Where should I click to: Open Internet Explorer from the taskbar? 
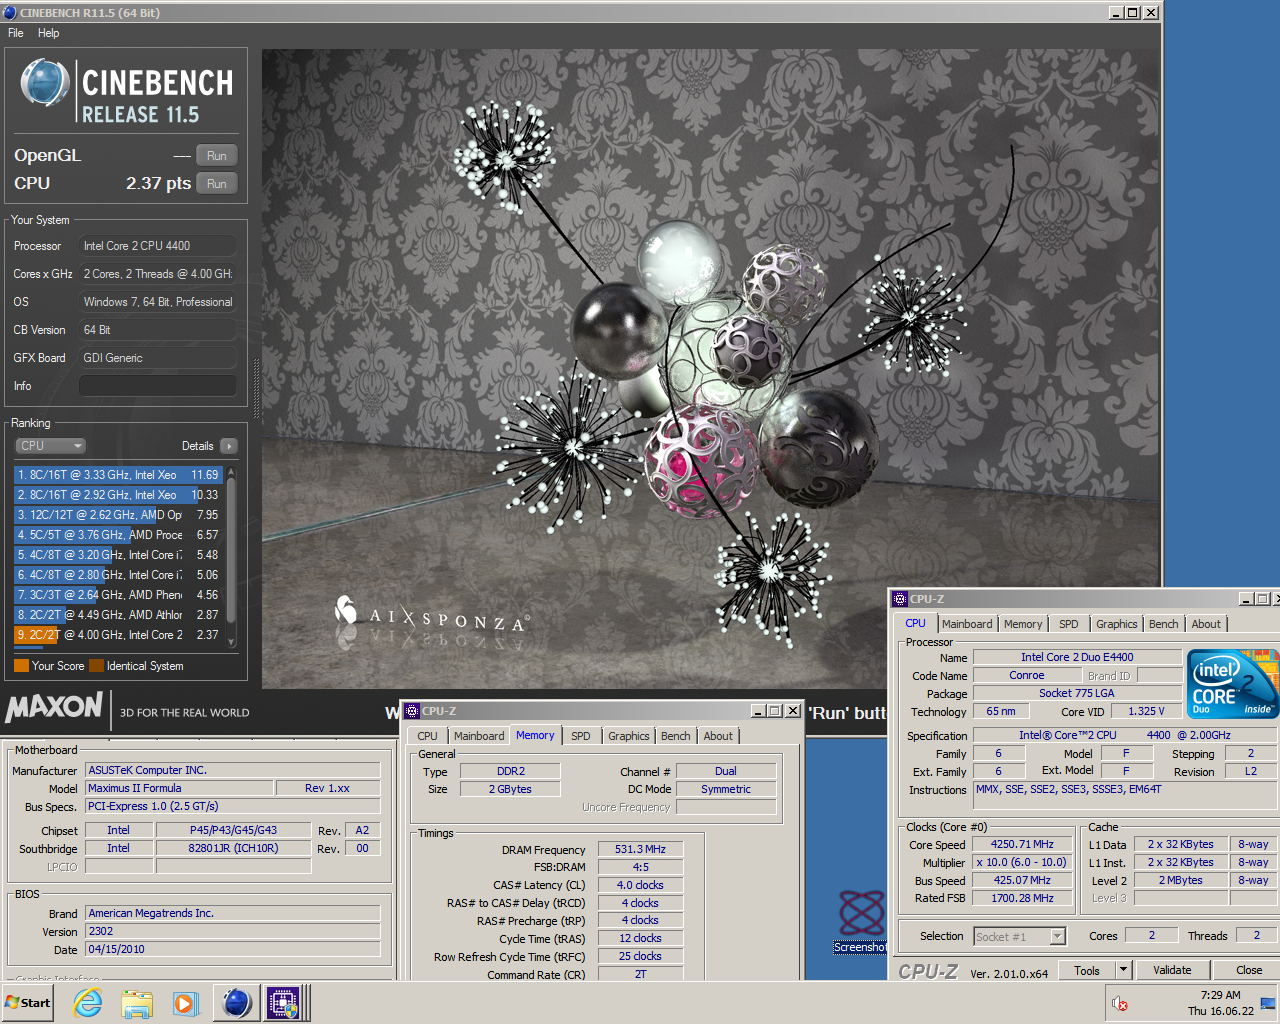(x=88, y=1003)
